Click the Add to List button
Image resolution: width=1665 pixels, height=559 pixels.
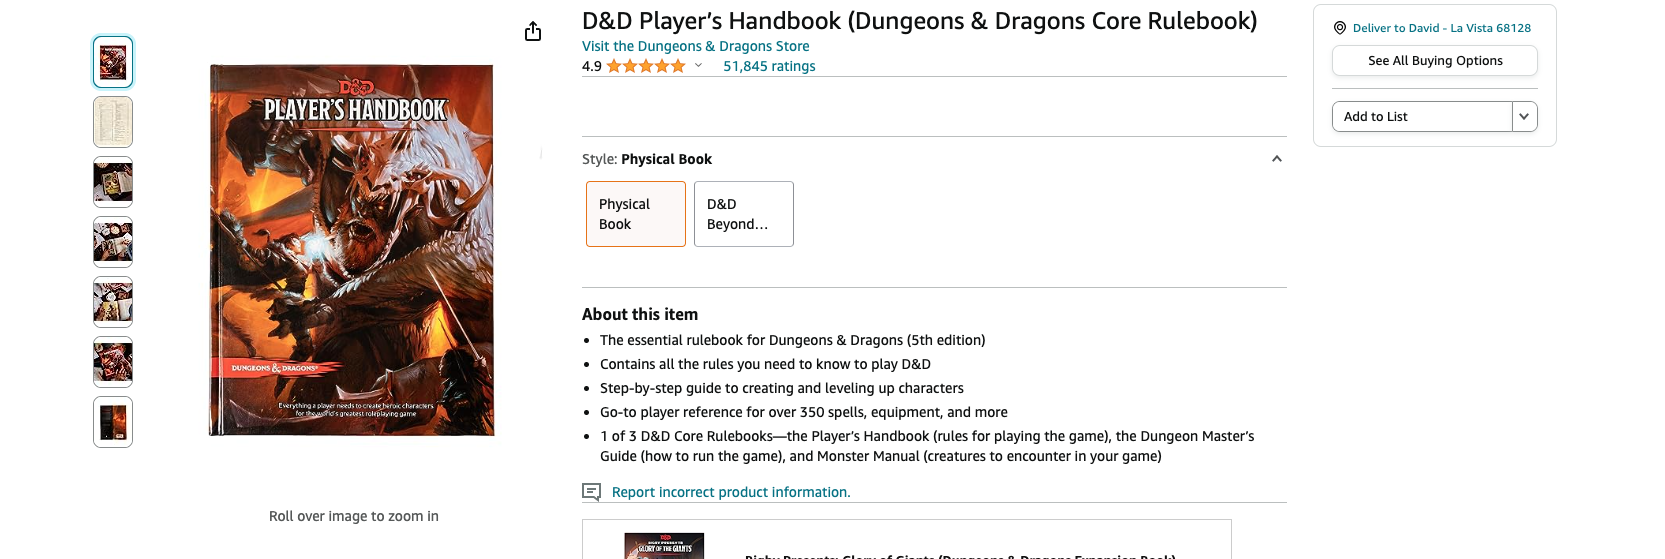(x=1421, y=117)
